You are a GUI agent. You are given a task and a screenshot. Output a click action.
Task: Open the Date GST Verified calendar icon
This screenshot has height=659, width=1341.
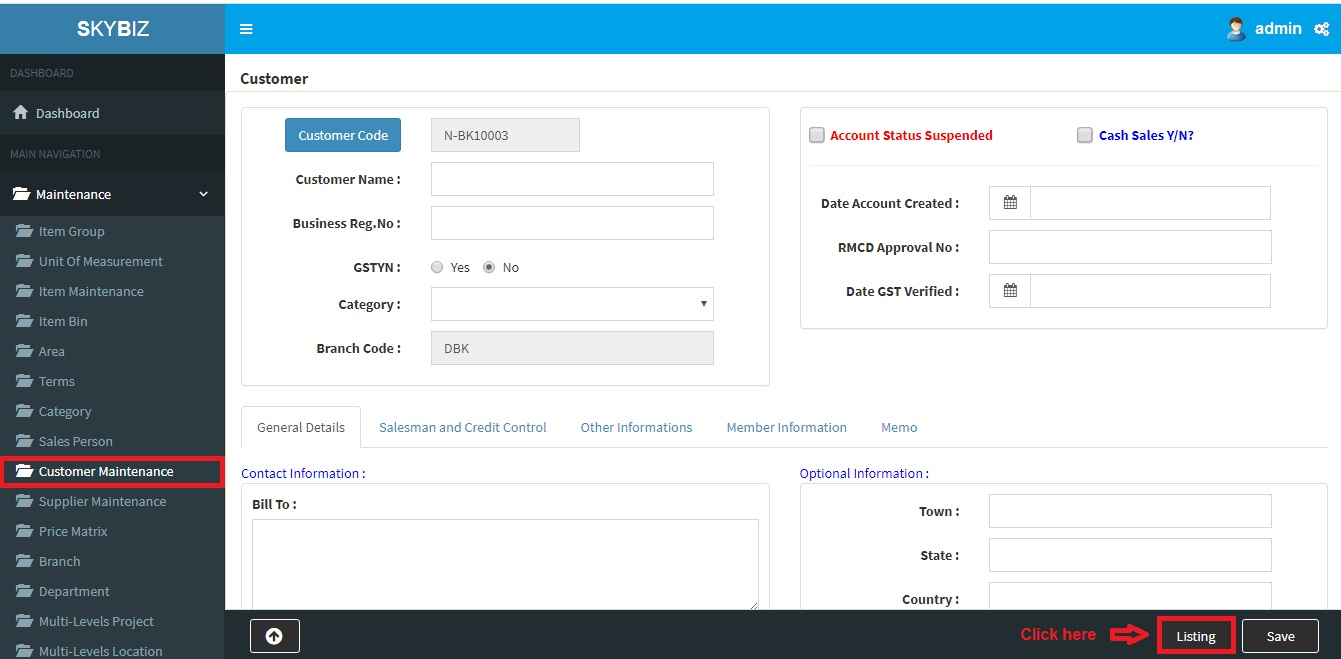coord(1010,291)
